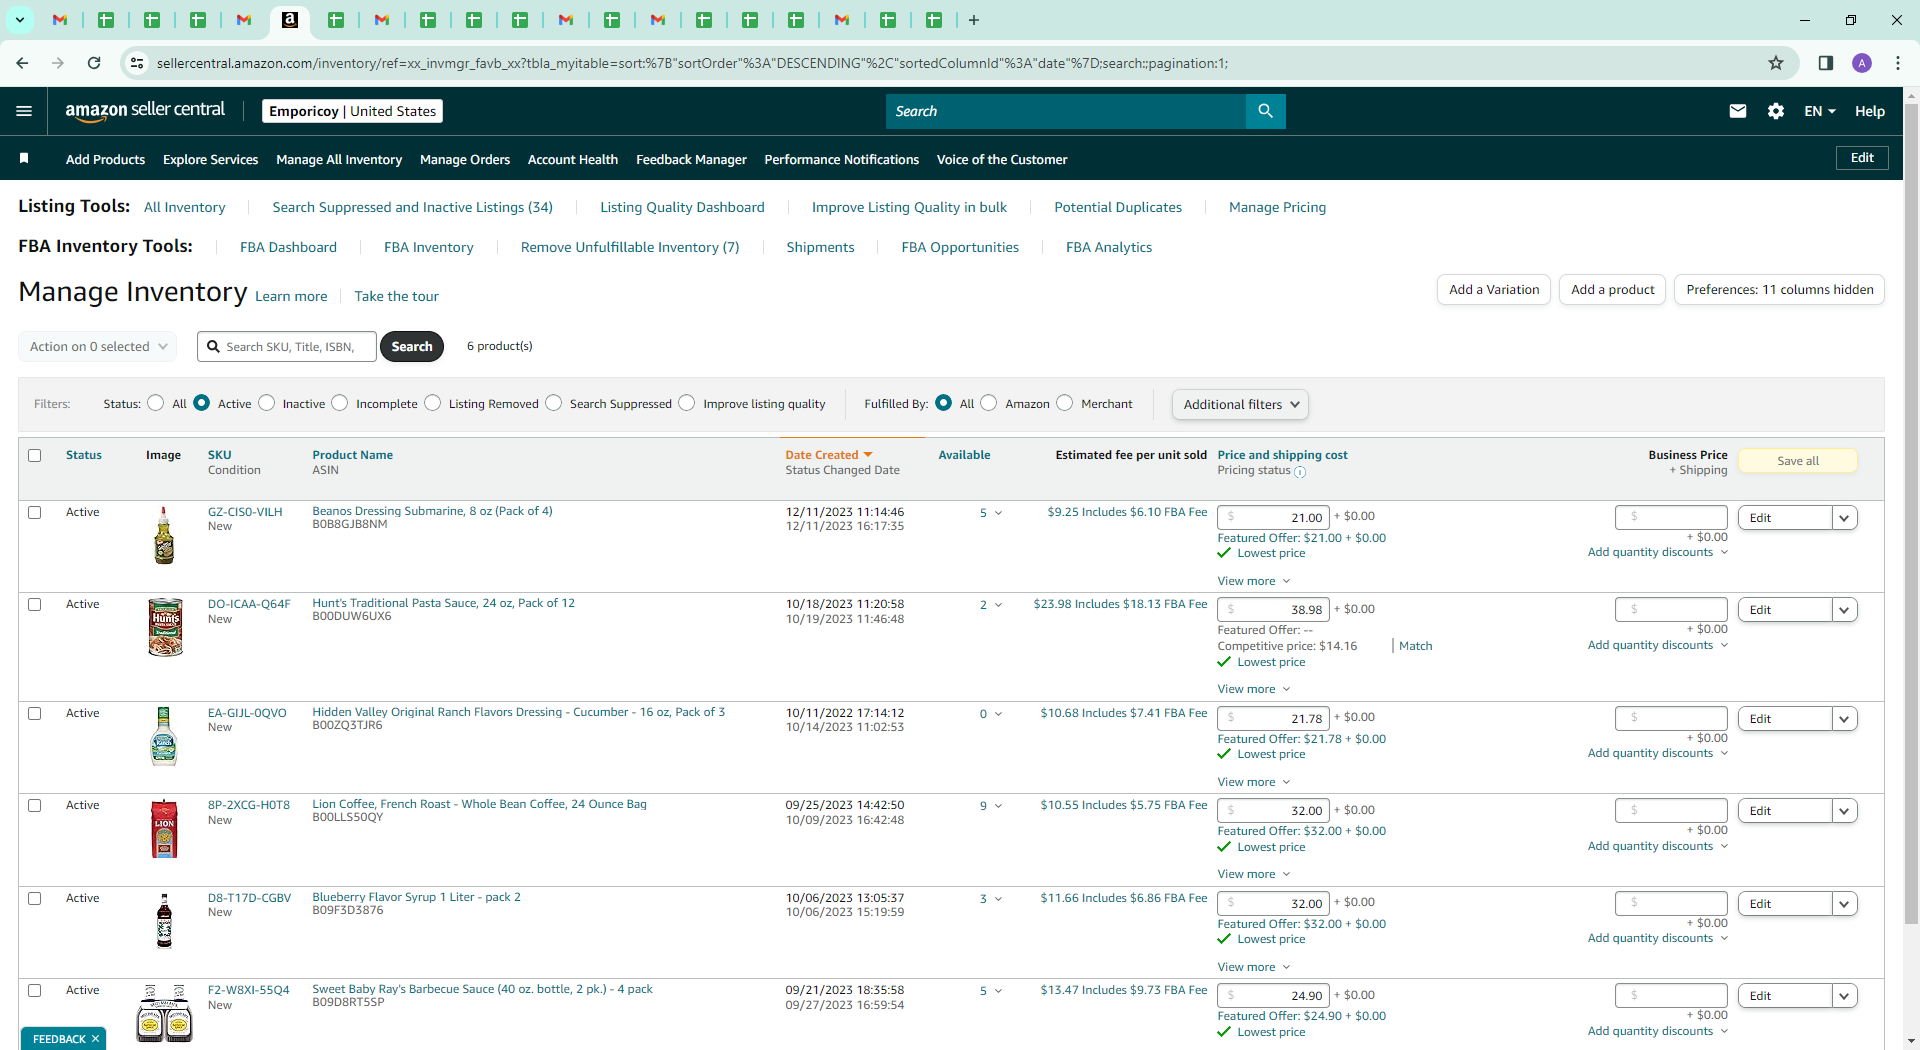Viewport: 1920px width, 1050px height.
Task: Open the Sweet Baby Ray's product thumbnail
Action: click(164, 1012)
